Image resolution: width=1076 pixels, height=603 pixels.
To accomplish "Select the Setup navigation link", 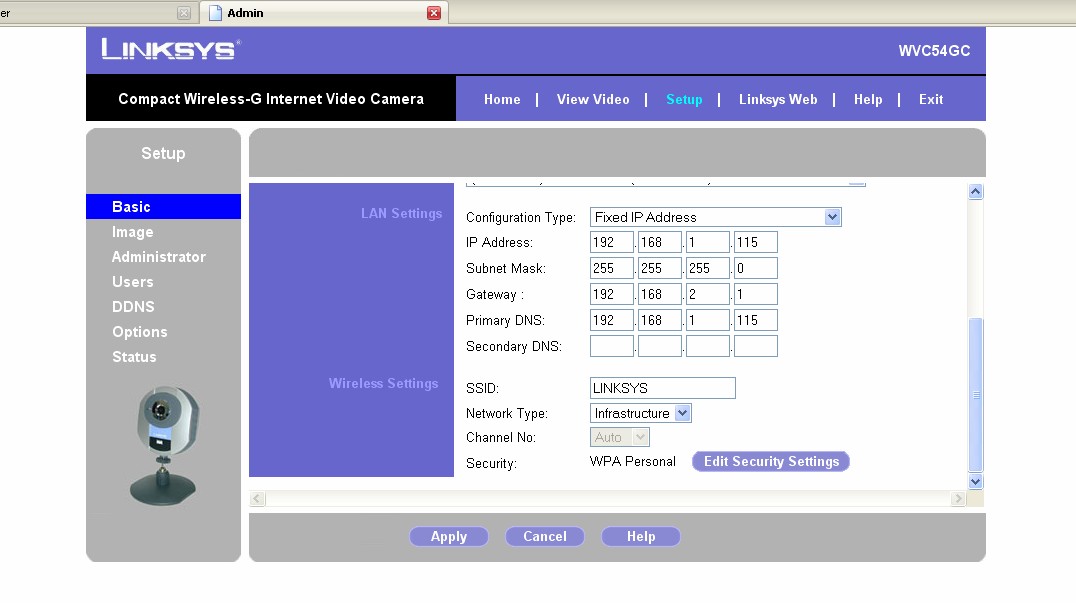I will 684,99.
